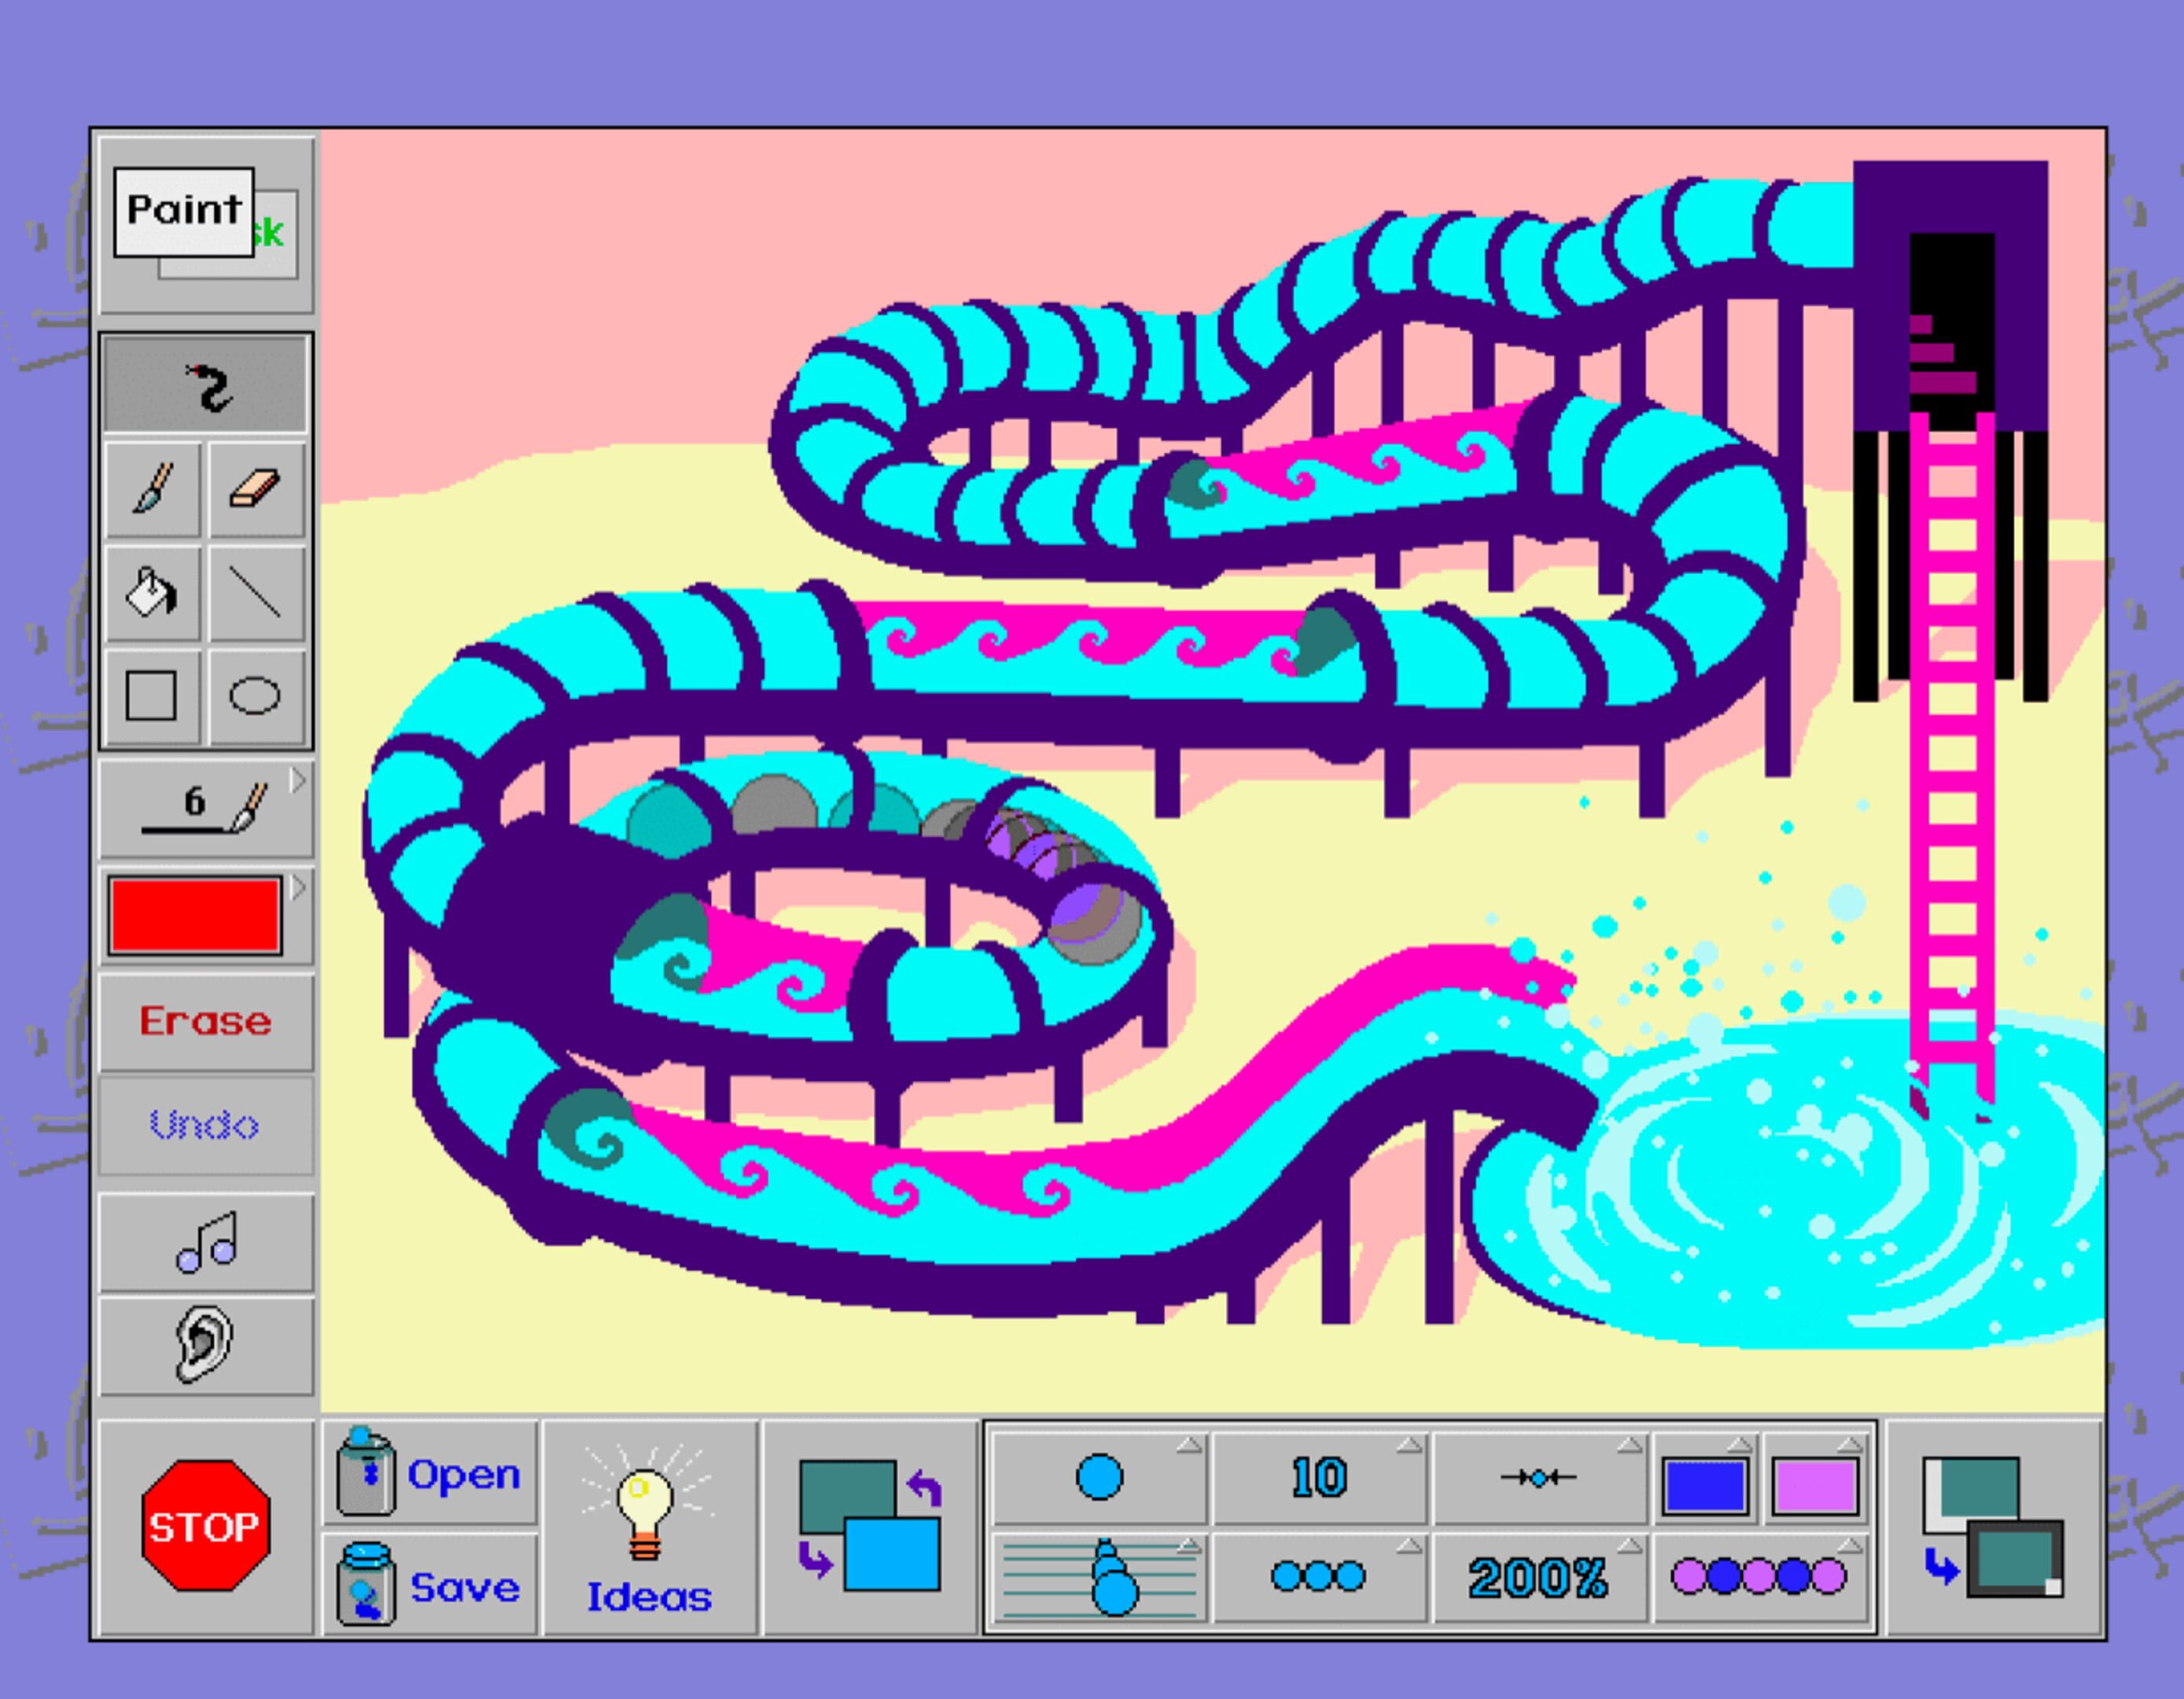Toggle the music notes sound button
The image size is (2184, 1699).
pyautogui.click(x=206, y=1243)
